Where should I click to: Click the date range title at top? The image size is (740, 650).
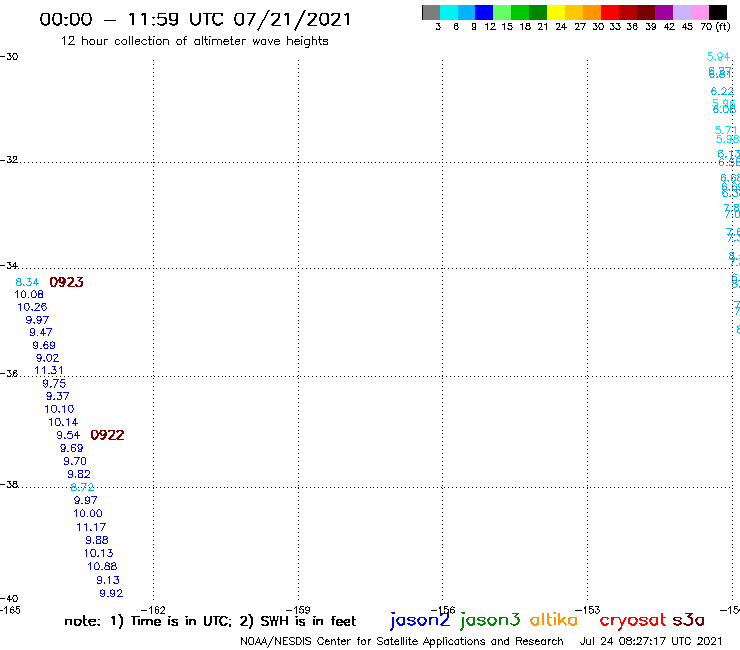(x=195, y=20)
